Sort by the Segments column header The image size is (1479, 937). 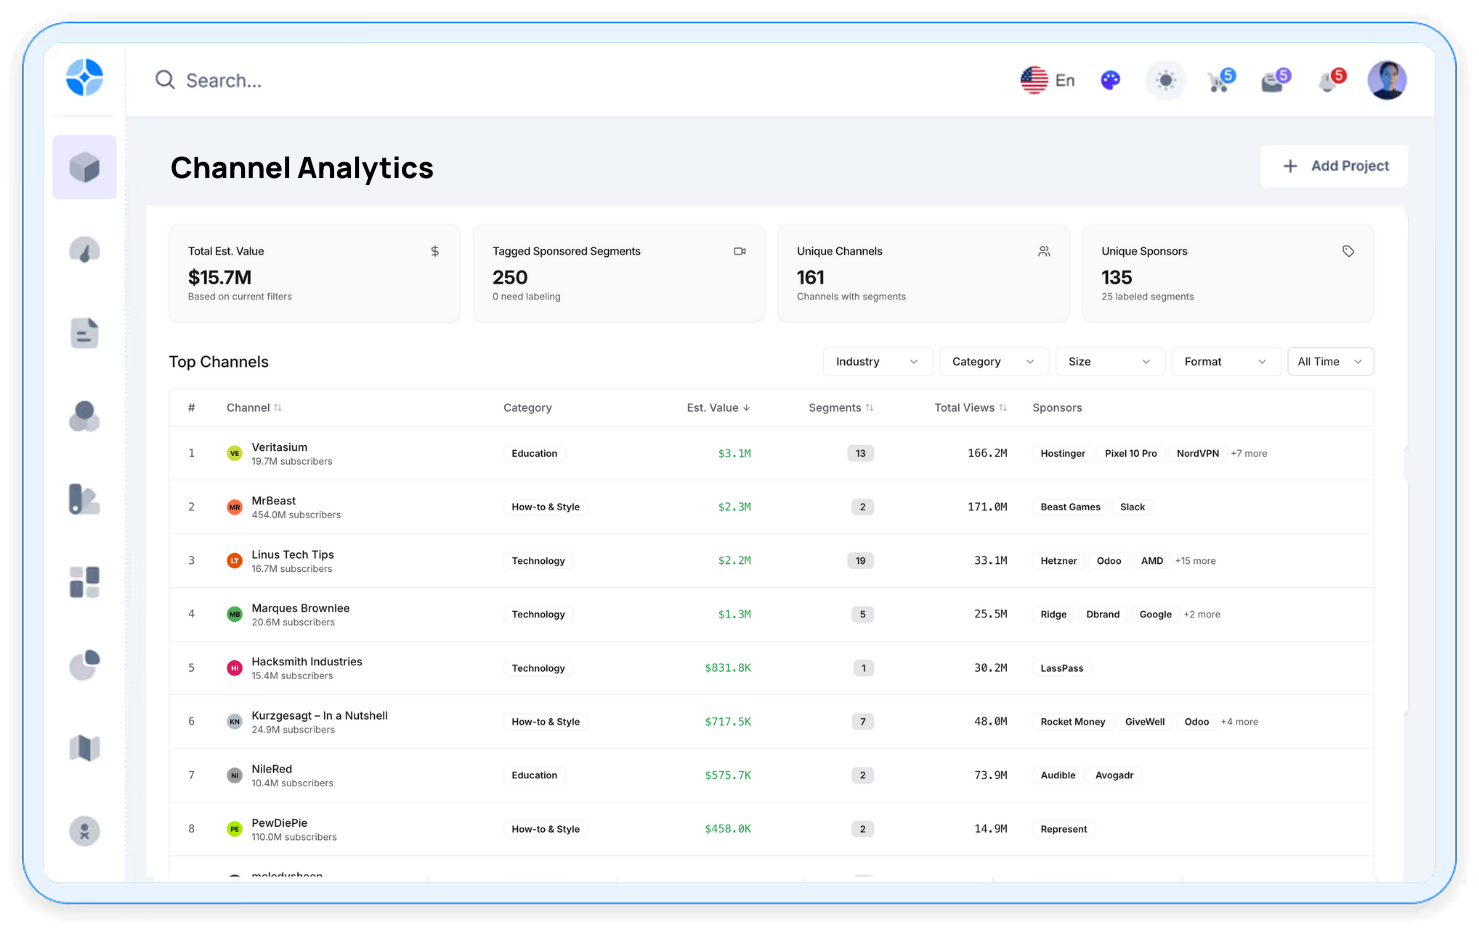click(841, 408)
